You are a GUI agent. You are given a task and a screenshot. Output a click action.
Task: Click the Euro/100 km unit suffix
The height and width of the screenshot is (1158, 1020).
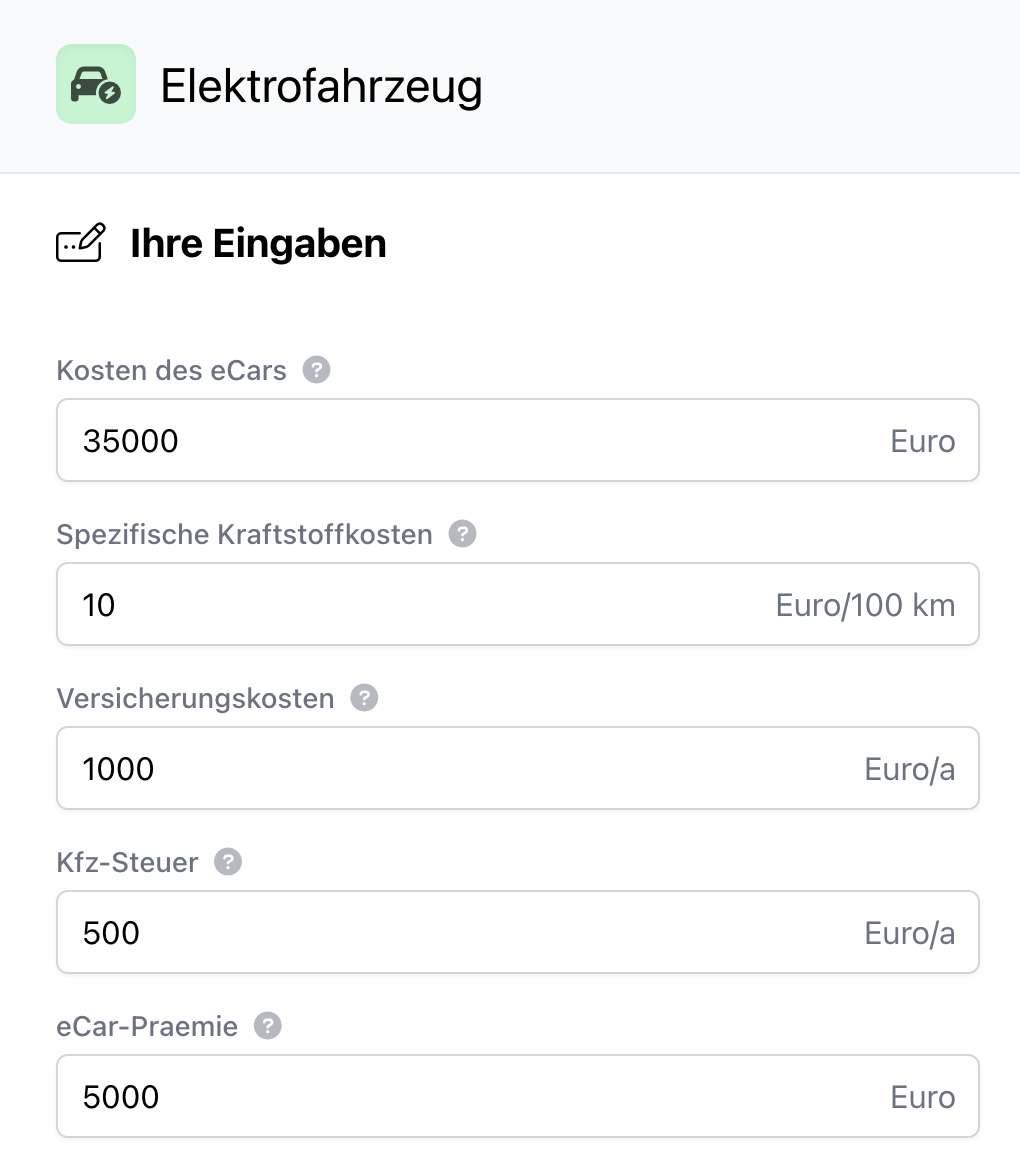pos(865,605)
